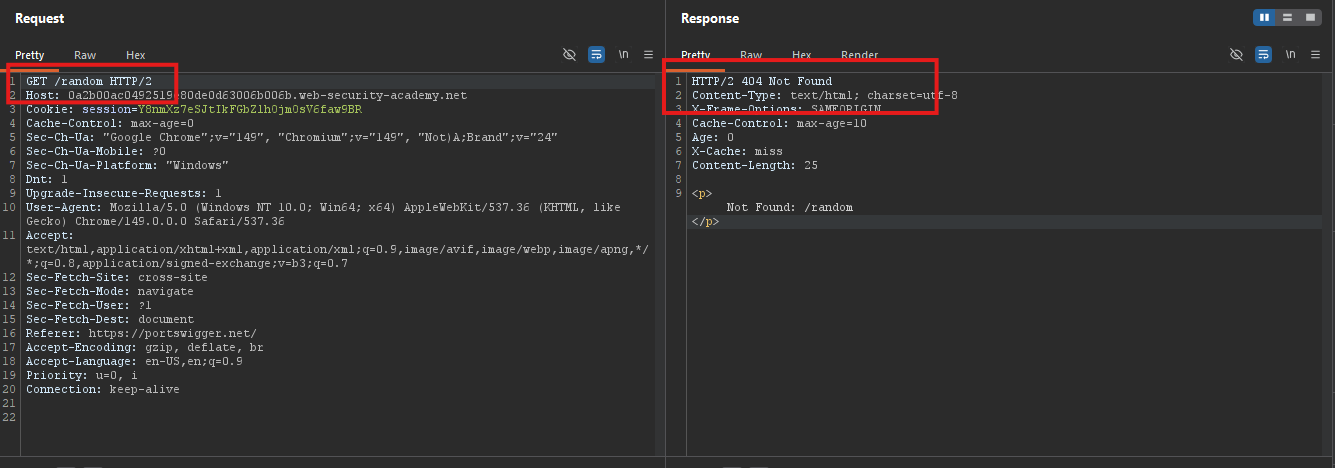The width and height of the screenshot is (1335, 468).
Task: Switch to the Hex tab in Response panel
Action: [801, 55]
